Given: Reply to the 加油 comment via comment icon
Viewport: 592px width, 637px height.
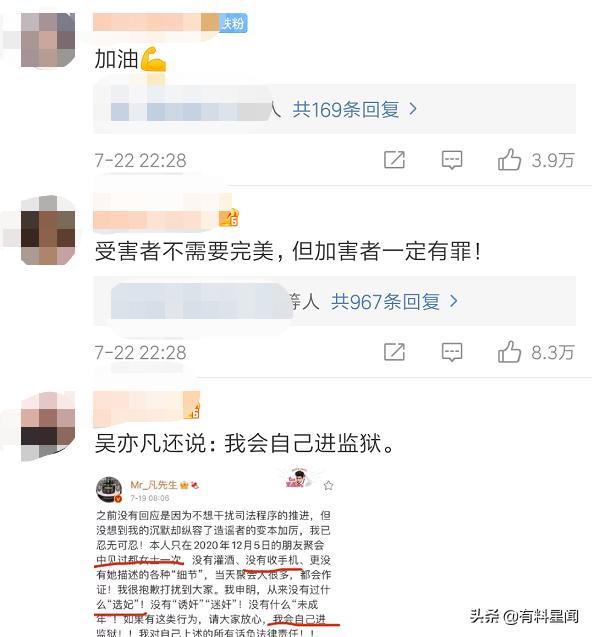Looking at the screenshot, I should tap(452, 160).
